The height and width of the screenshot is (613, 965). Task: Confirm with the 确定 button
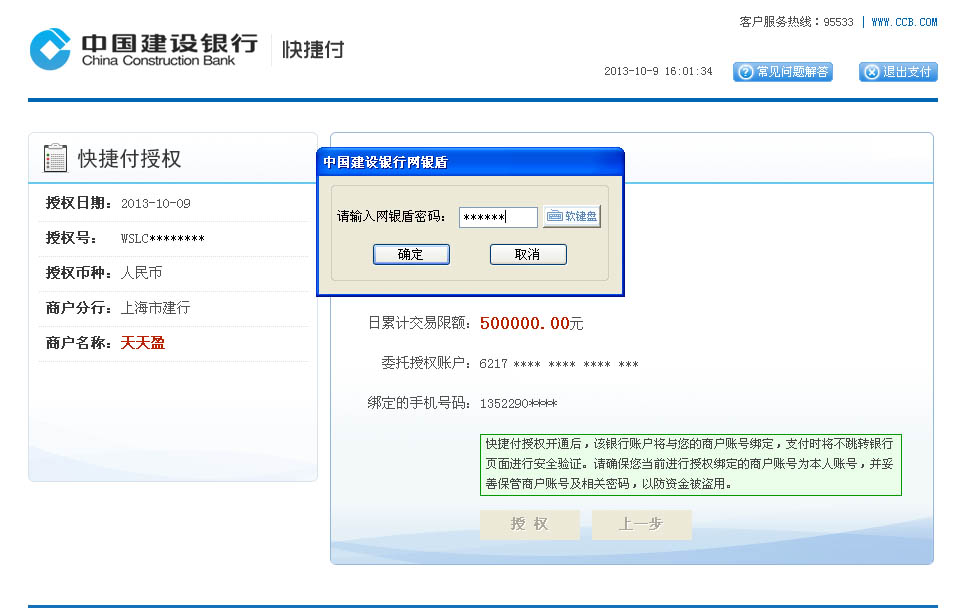pyautogui.click(x=411, y=254)
